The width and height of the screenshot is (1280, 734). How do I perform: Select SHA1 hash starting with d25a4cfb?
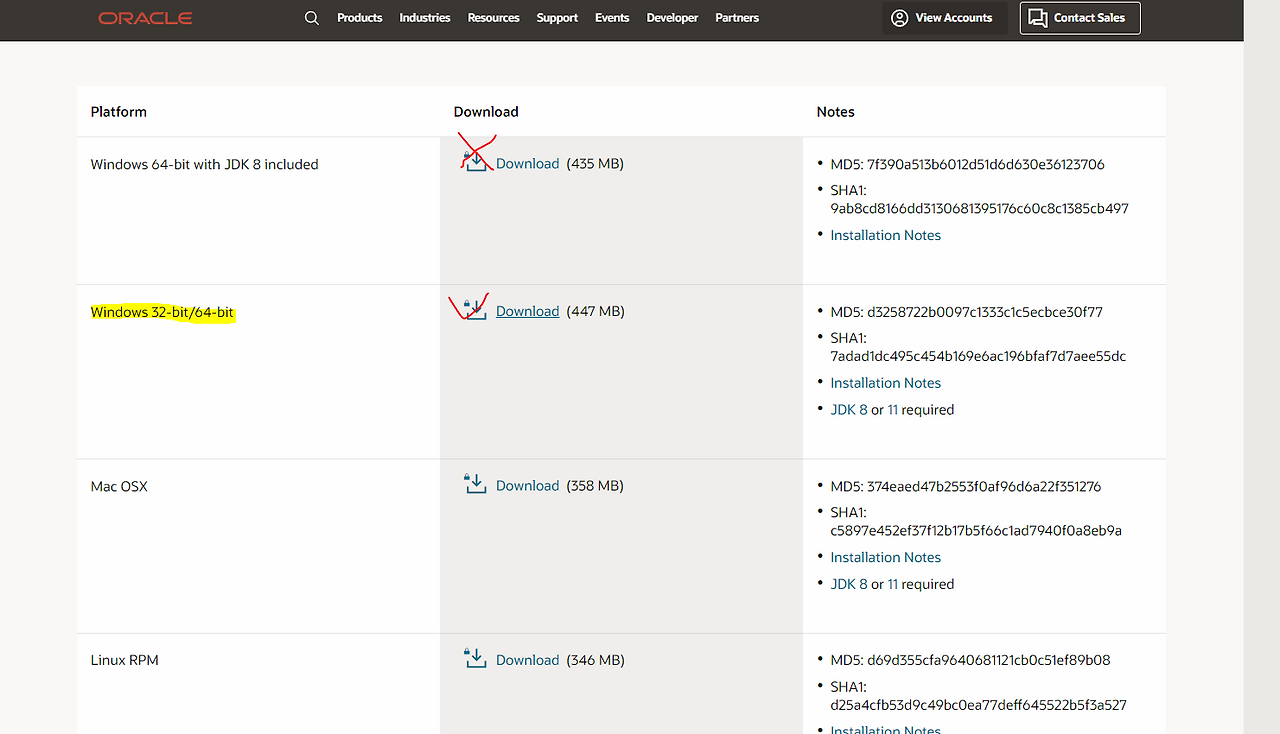(979, 705)
